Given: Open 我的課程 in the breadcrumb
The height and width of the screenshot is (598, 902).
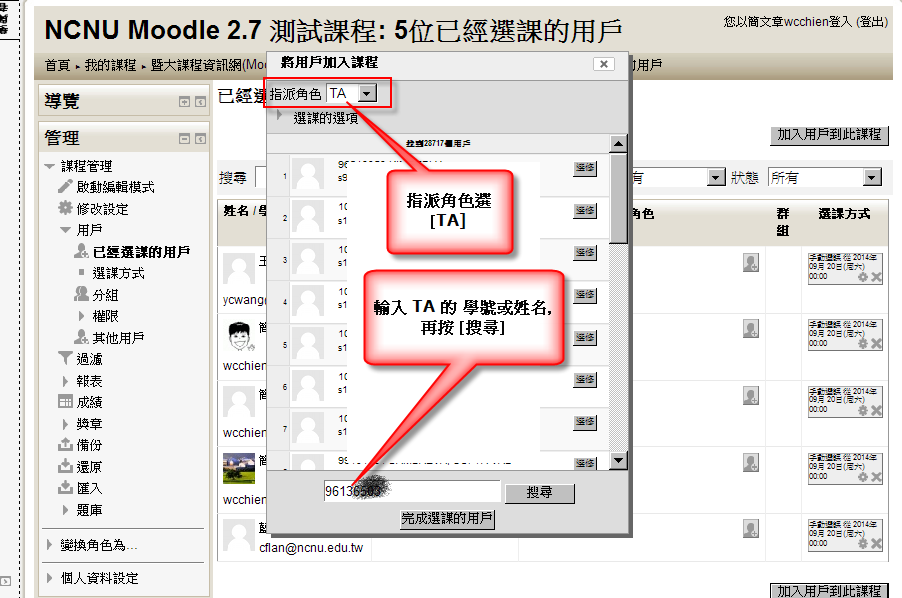Looking at the screenshot, I should [x=110, y=65].
